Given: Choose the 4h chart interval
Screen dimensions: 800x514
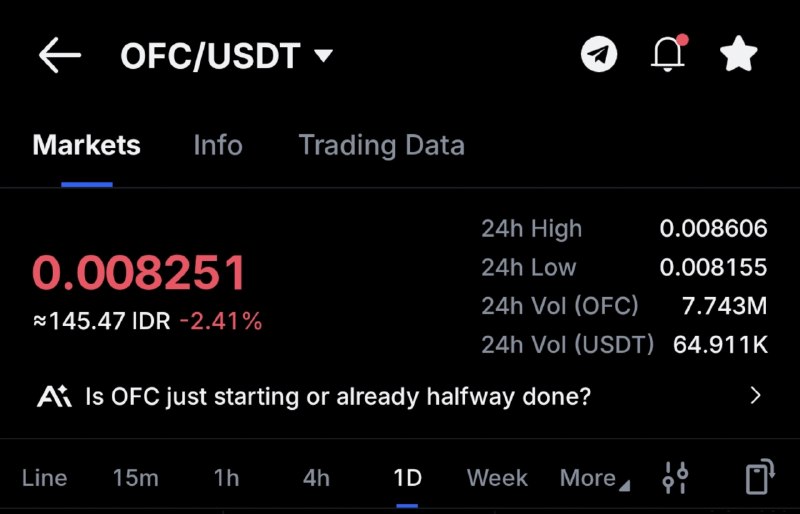Looking at the screenshot, I should coord(316,478).
